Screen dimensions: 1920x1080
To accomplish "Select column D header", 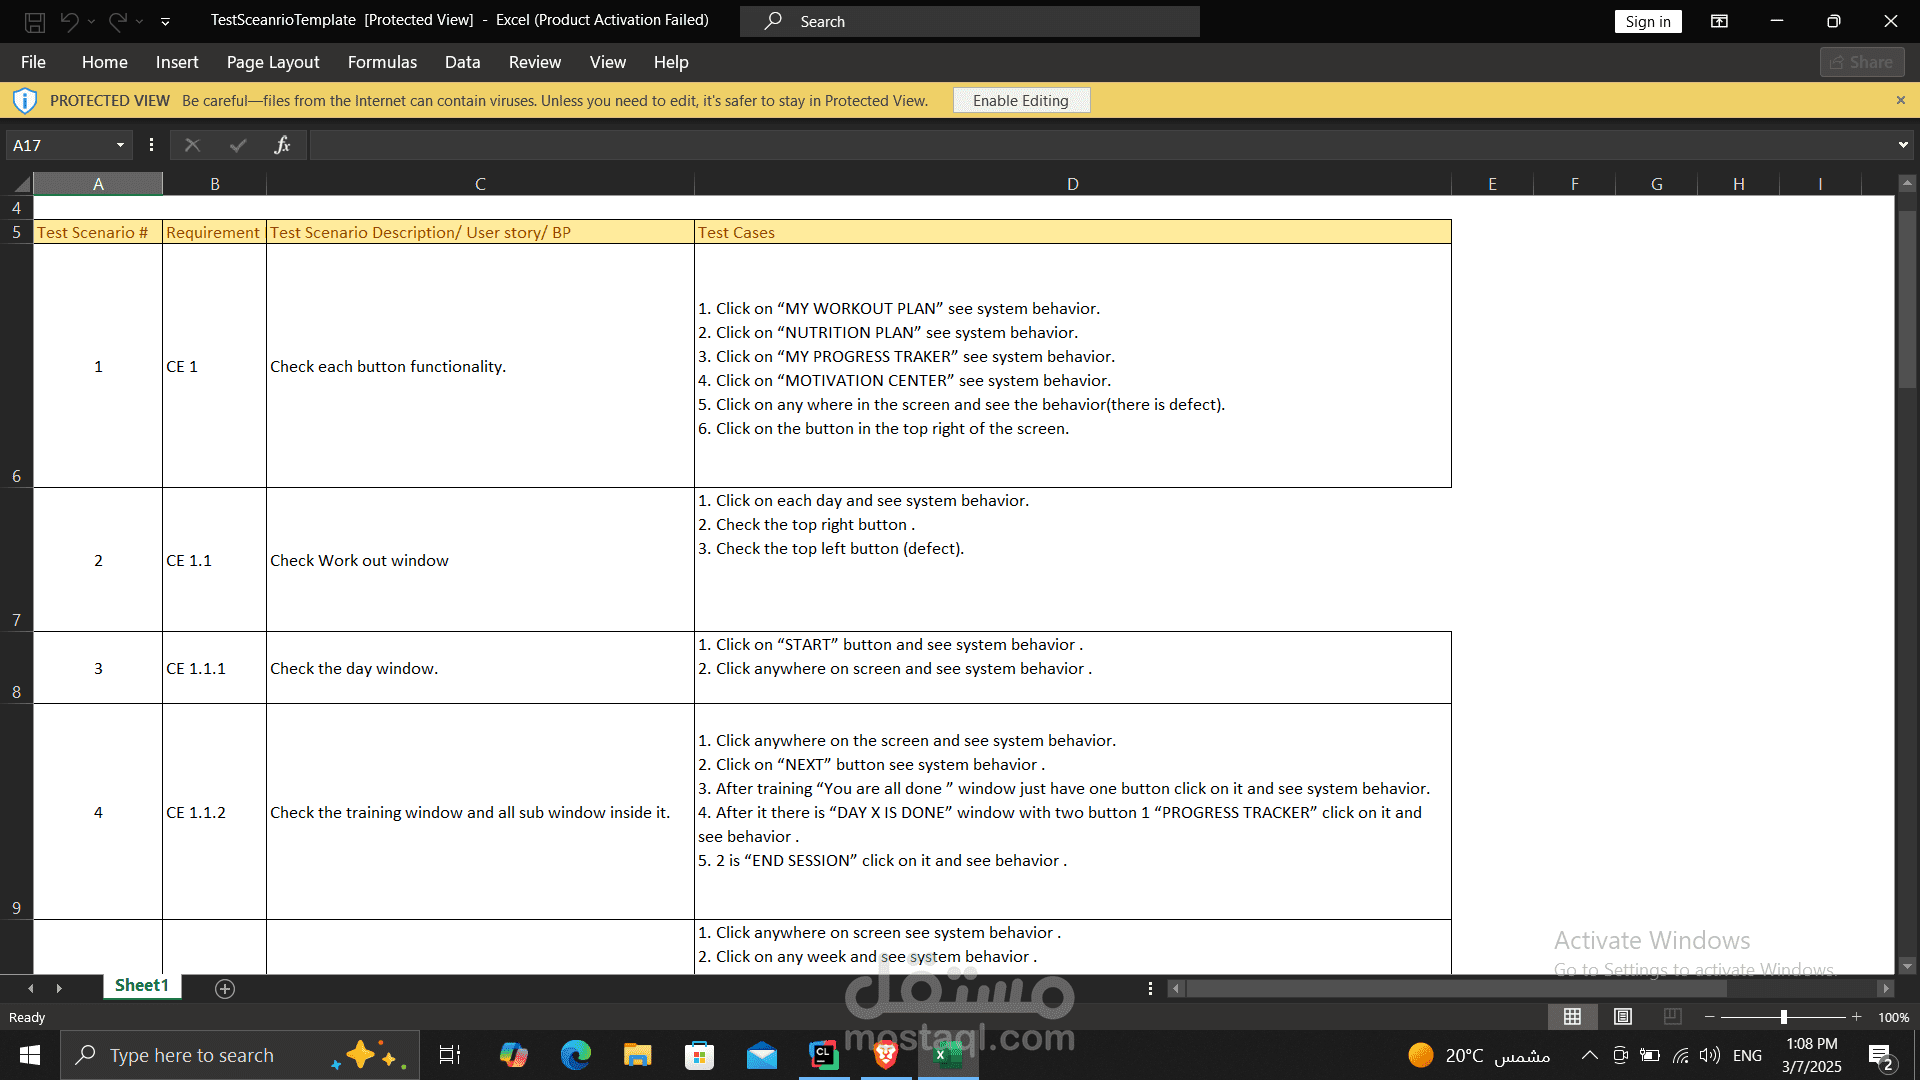I will click(1073, 184).
